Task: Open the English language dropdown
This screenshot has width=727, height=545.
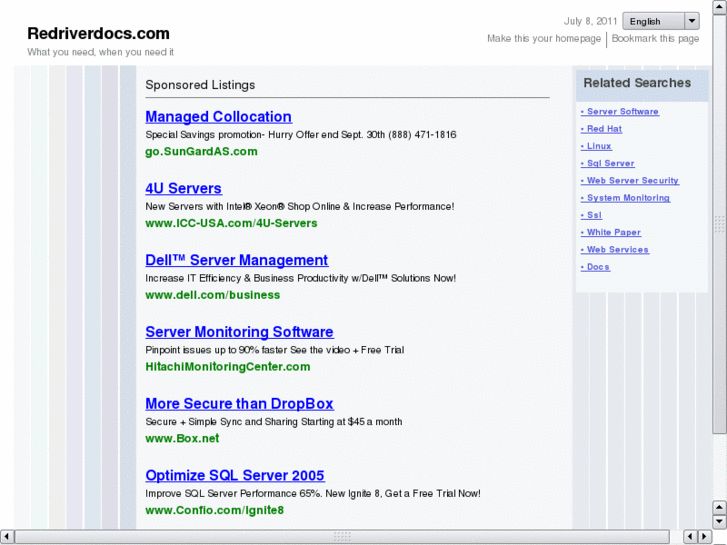Action: point(660,21)
